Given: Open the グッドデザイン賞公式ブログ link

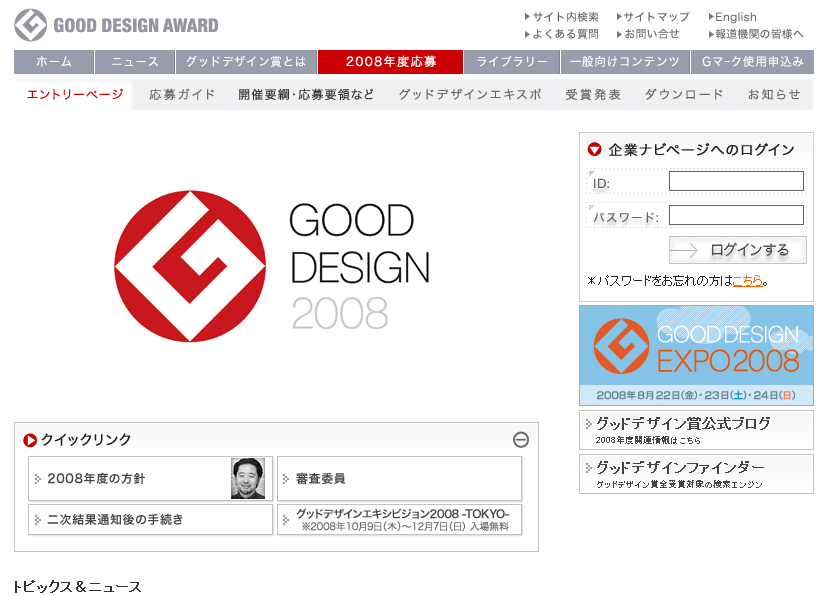Looking at the screenshot, I should point(696,430).
